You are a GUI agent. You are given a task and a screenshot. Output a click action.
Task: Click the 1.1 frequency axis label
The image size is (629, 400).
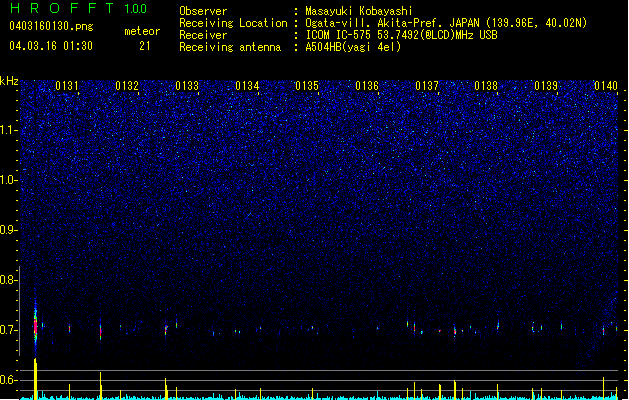[9, 130]
